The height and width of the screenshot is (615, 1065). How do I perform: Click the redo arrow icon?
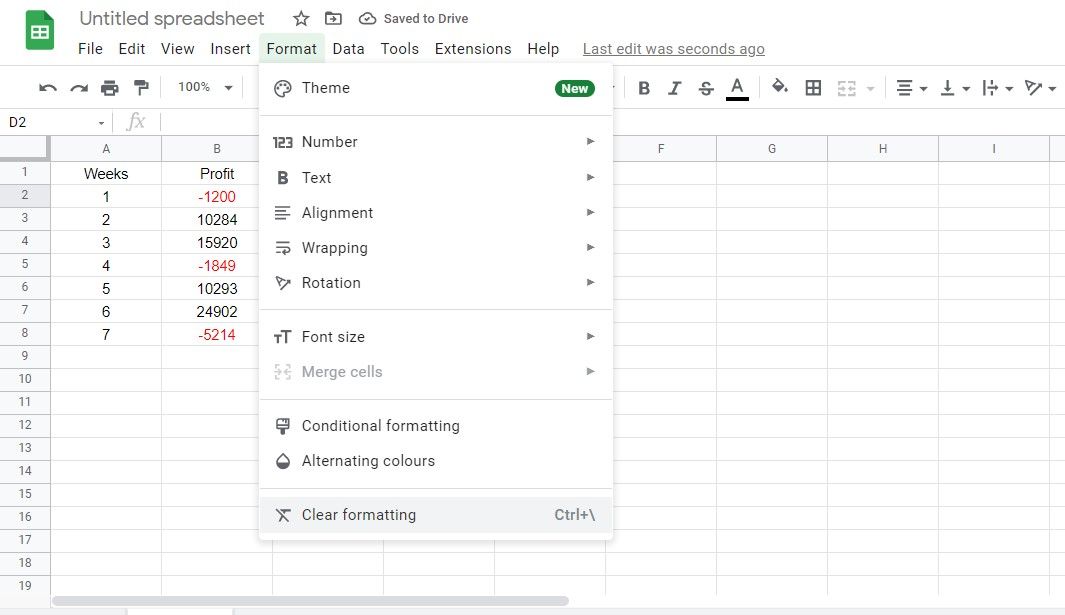click(79, 88)
